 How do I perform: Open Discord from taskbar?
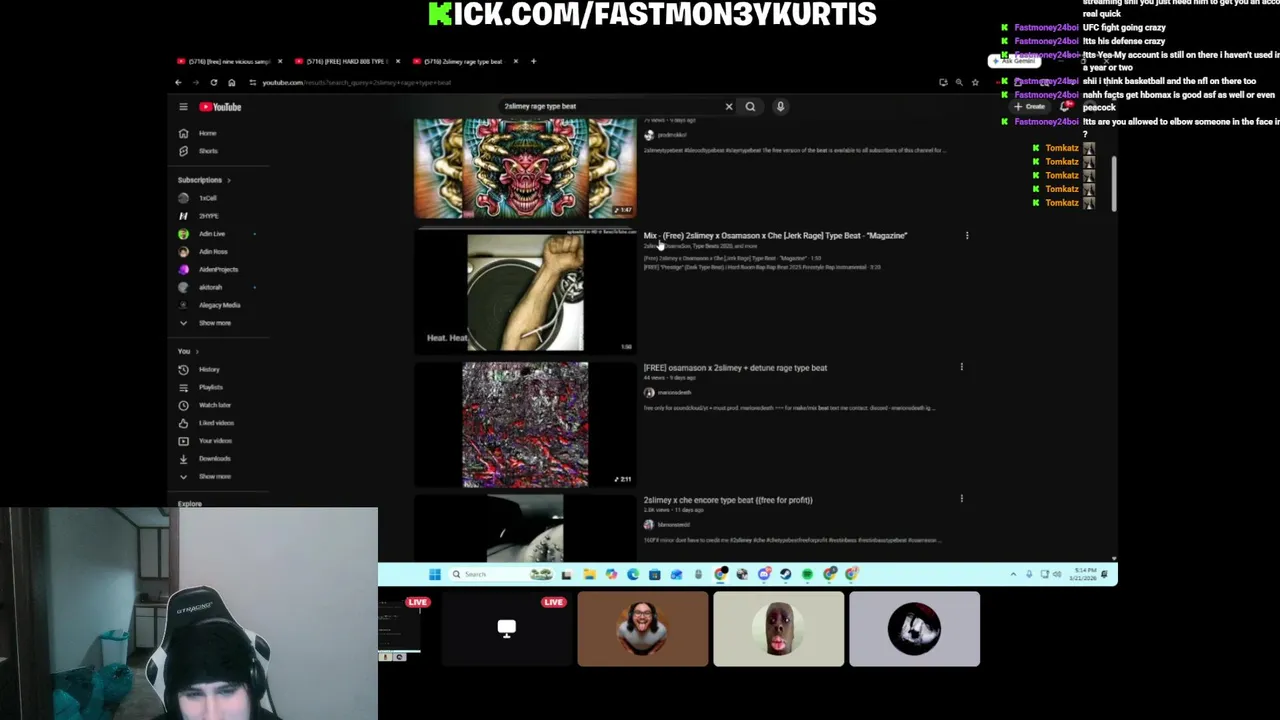tap(764, 574)
